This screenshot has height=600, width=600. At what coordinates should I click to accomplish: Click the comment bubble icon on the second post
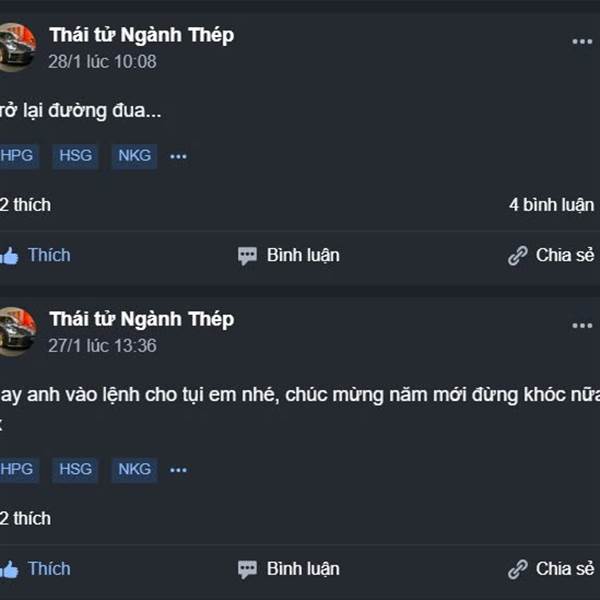point(247,570)
